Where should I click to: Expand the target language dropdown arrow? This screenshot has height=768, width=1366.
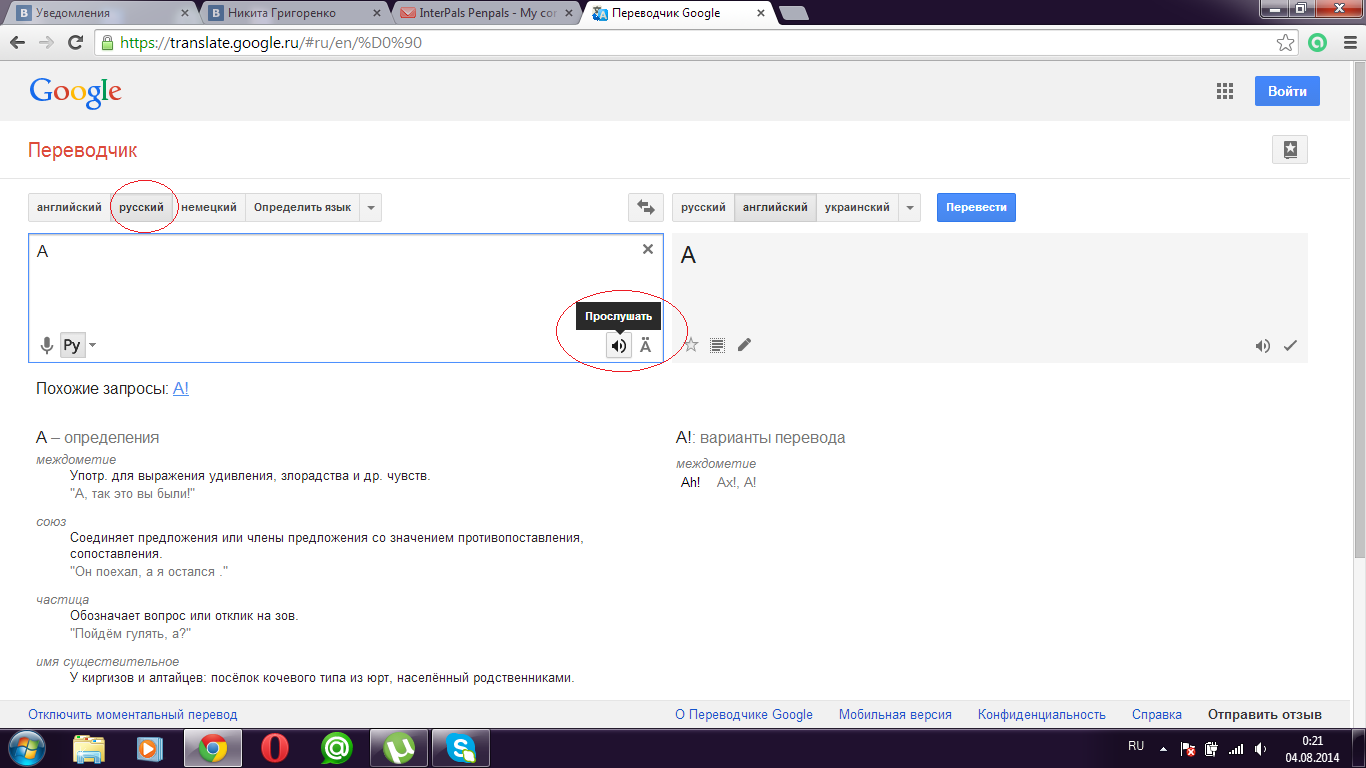910,208
